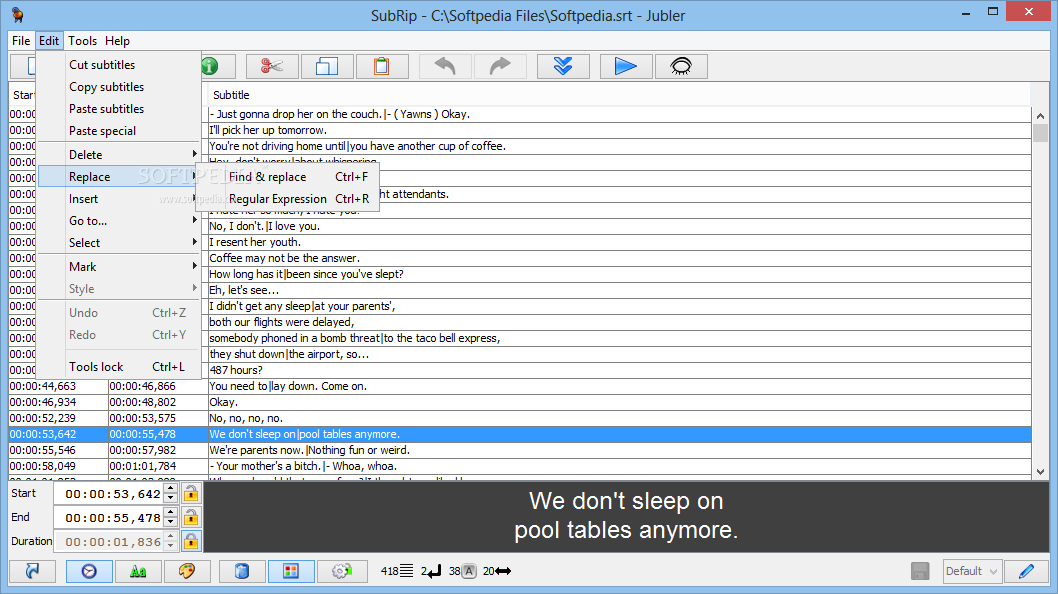Click the eye preview toolbar icon
Viewport: 1058px width, 594px height.
(681, 66)
